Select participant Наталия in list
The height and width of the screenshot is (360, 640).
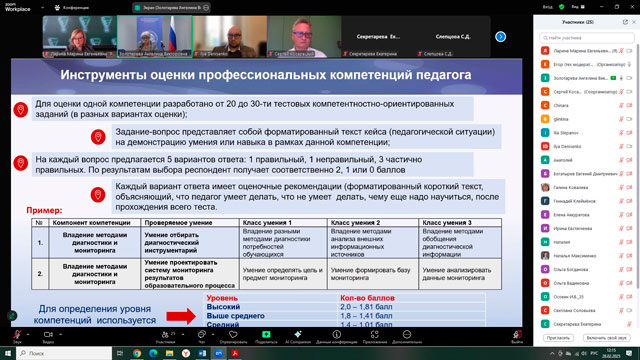click(x=587, y=242)
